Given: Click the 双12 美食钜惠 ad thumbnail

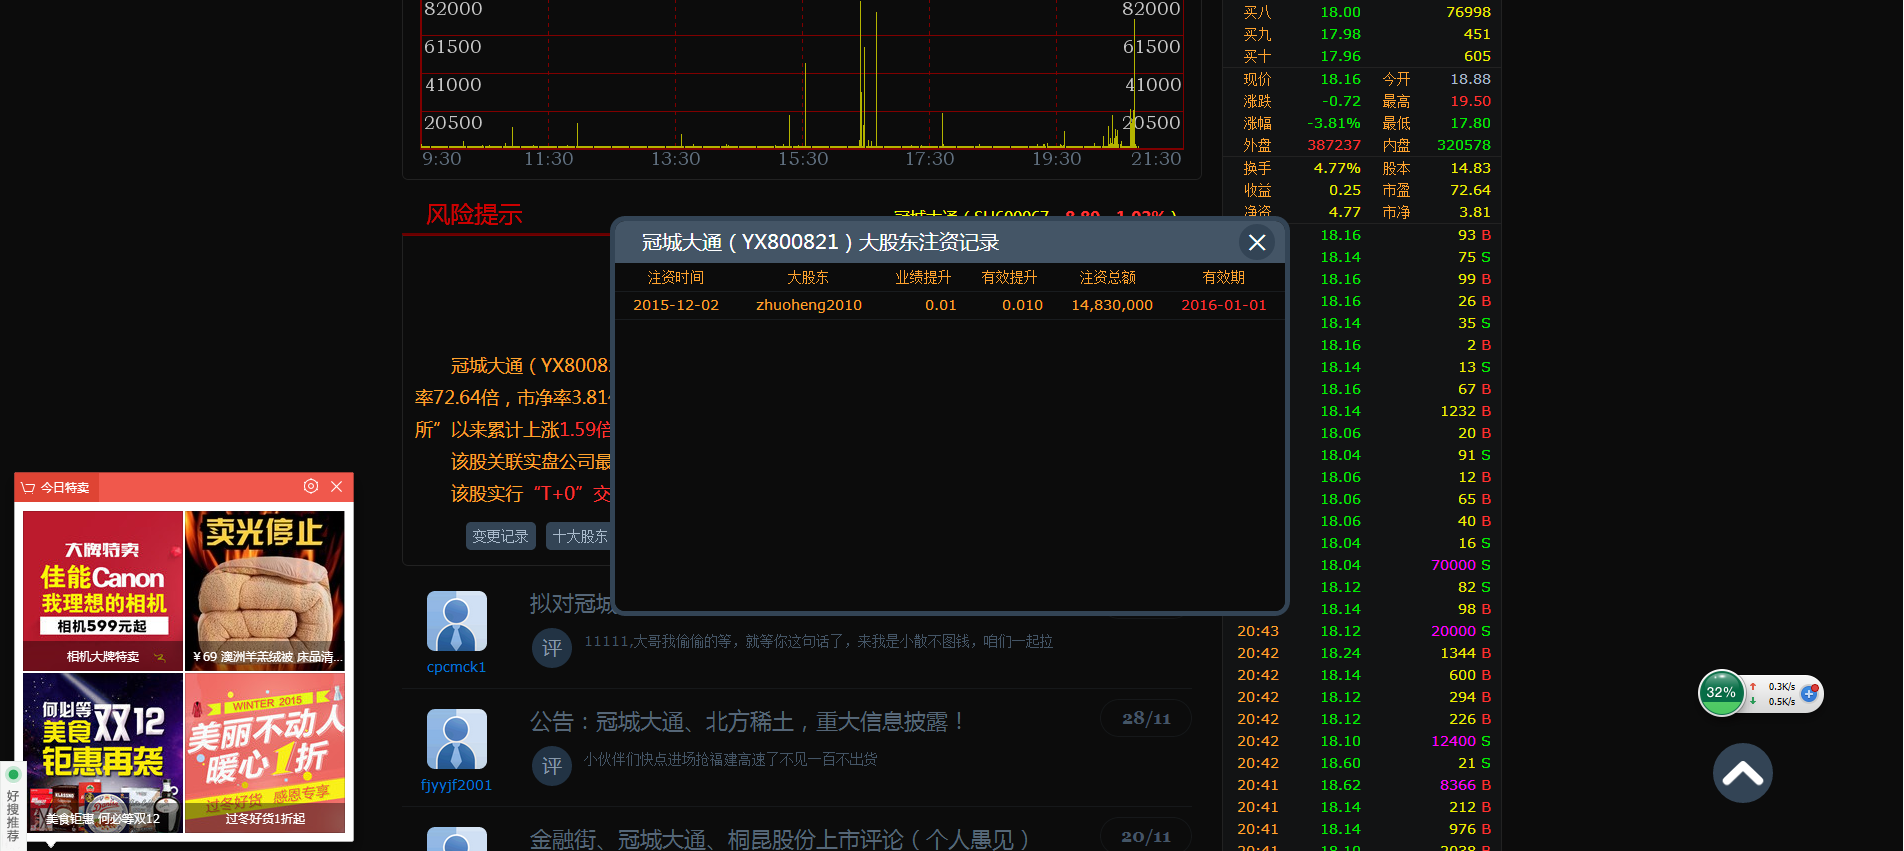Looking at the screenshot, I should [103, 752].
